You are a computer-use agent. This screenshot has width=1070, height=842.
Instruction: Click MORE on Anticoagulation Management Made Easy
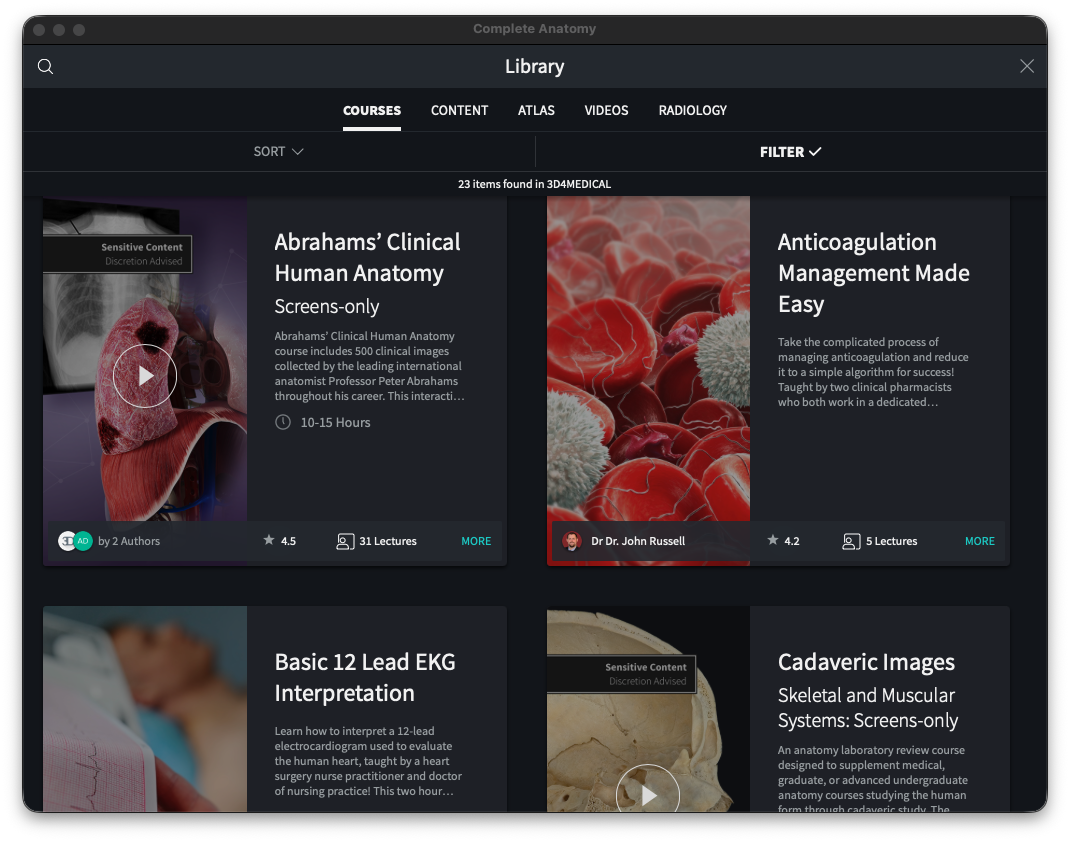pyautogui.click(x=980, y=541)
